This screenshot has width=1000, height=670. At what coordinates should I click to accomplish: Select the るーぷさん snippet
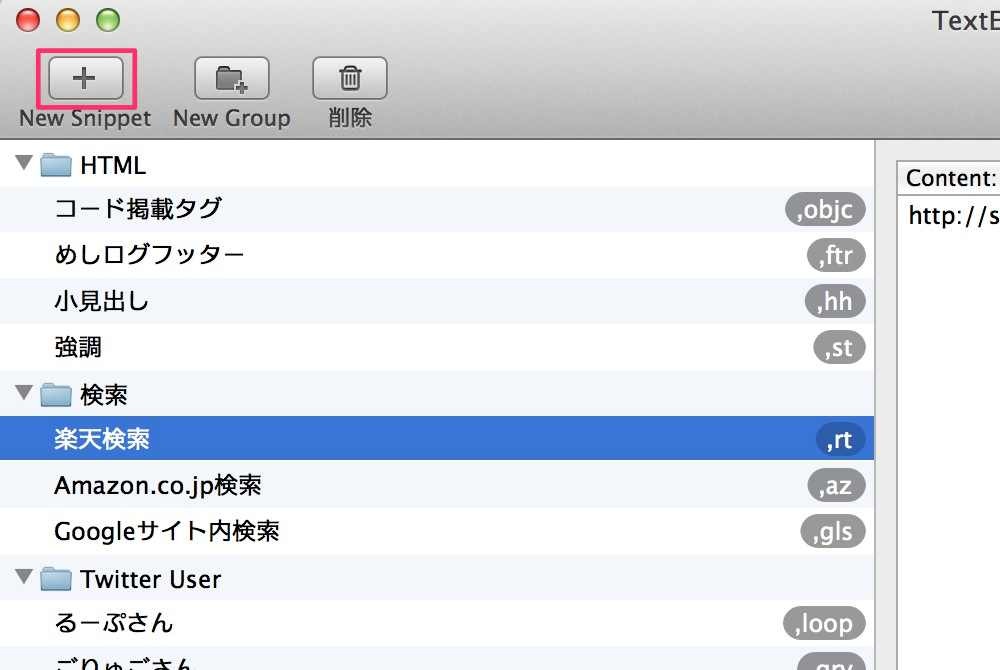(x=437, y=623)
